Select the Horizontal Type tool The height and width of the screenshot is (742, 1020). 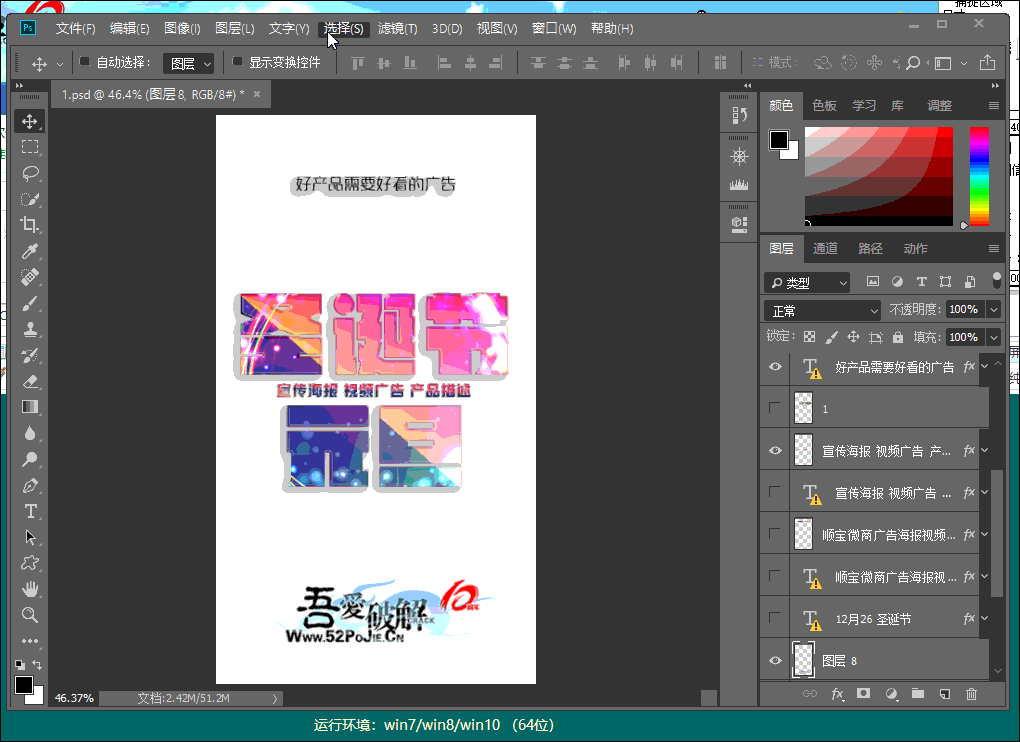(x=30, y=511)
